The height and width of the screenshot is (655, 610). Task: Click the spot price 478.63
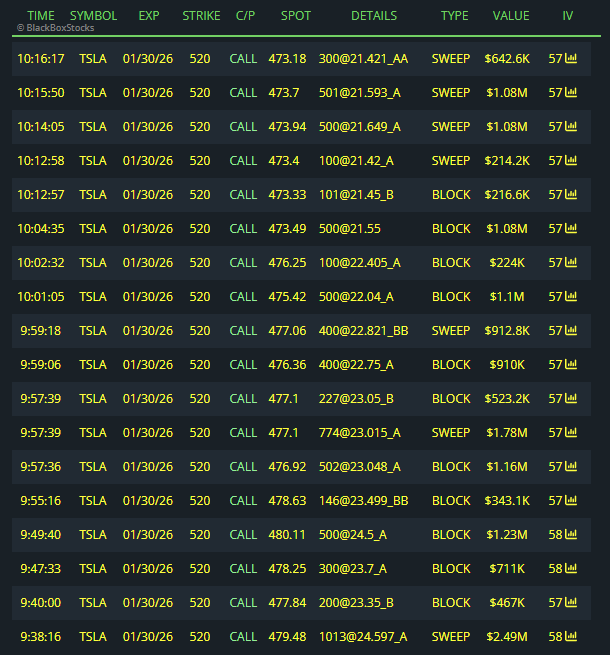point(287,500)
